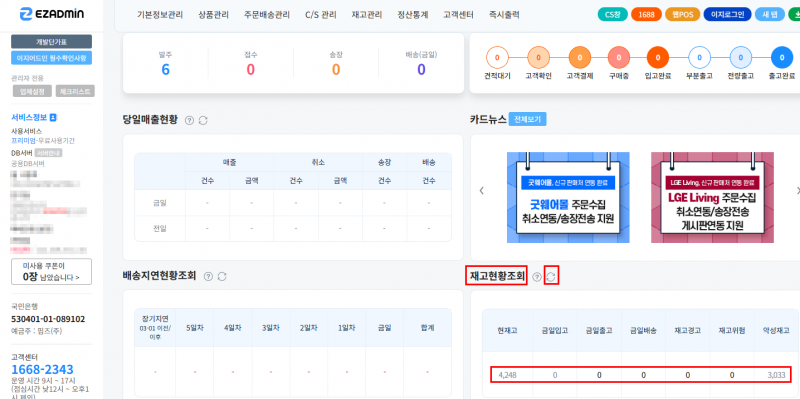Refresh the 배송지연현황조회 panel

(x=222, y=276)
